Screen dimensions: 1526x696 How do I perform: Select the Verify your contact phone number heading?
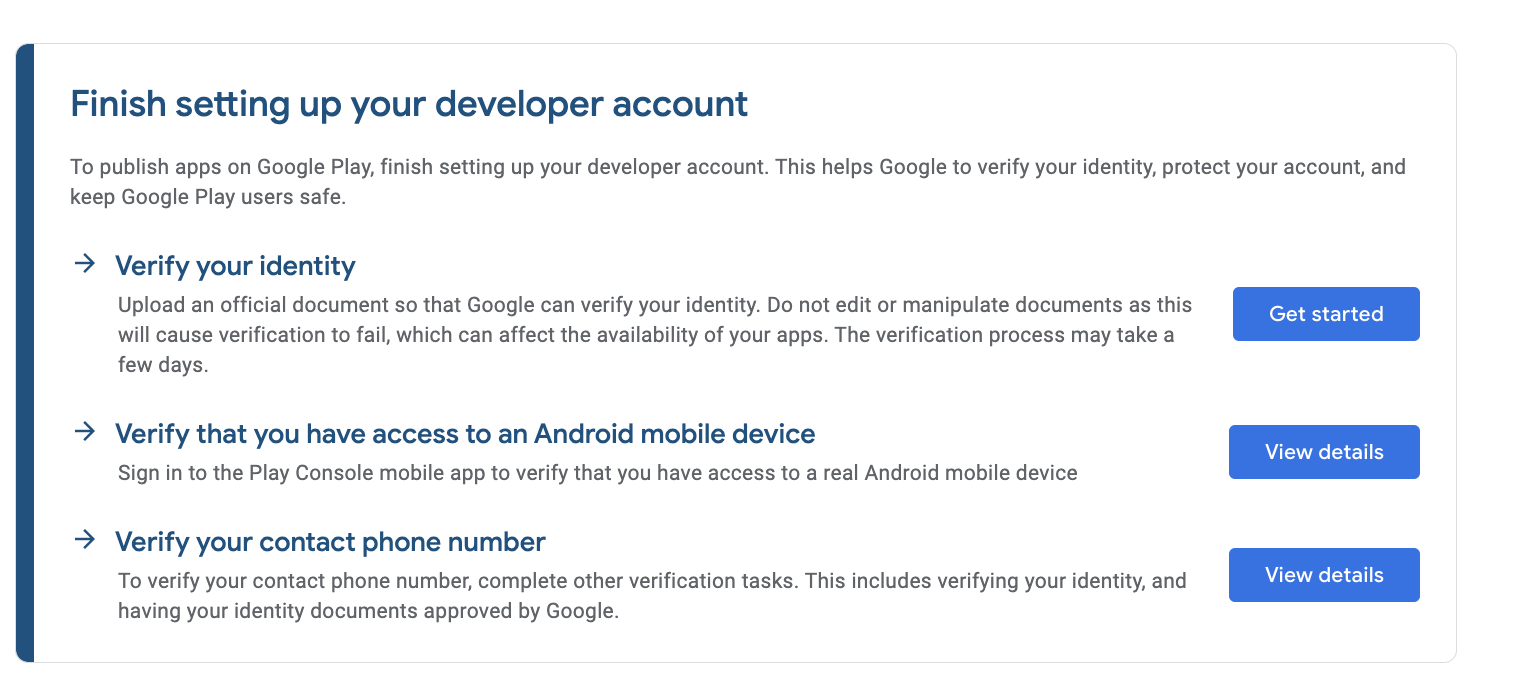(330, 542)
